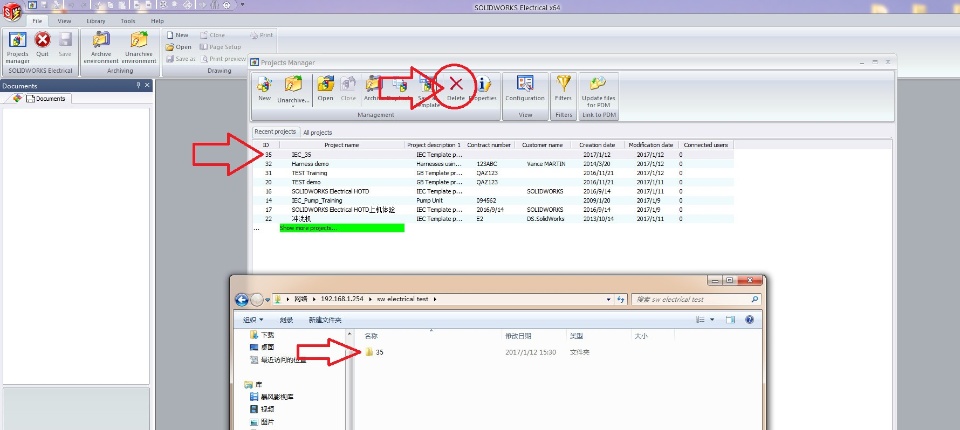Select Harness demo project row
Viewport: 960px width, 430px height.
[x=492, y=164]
